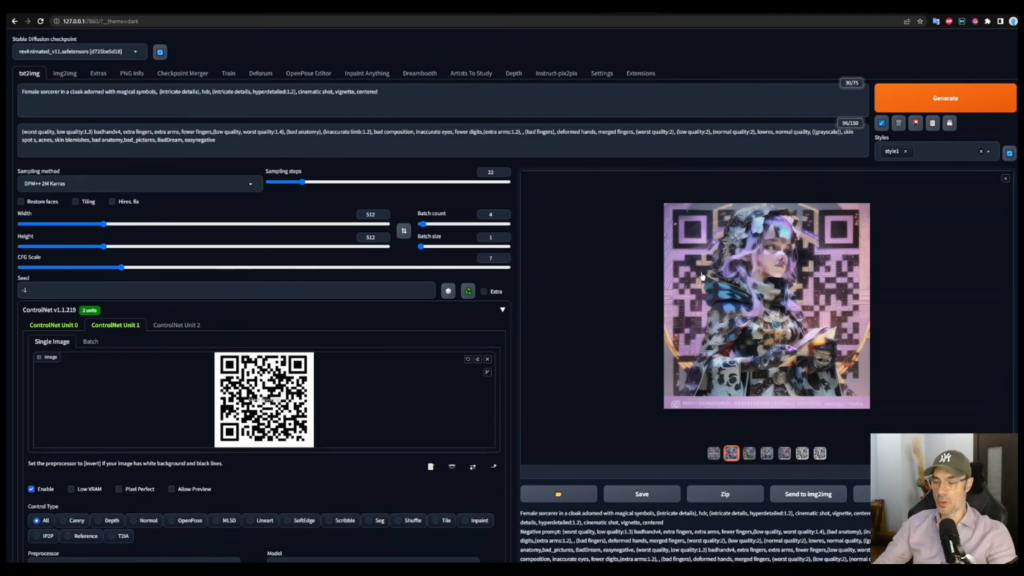Reload the page with refresh icon
This screenshot has width=1024, height=576.
point(40,21)
